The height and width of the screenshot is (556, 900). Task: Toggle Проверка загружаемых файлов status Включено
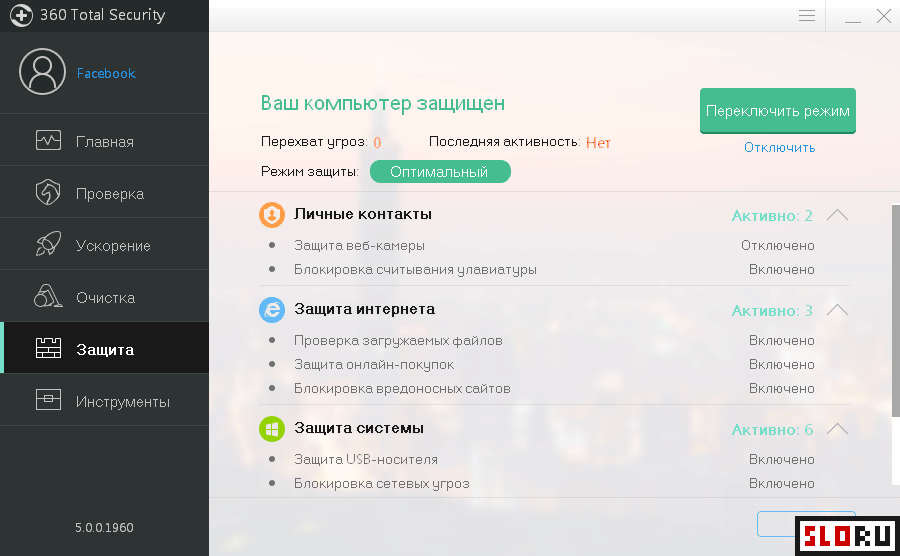(x=782, y=341)
